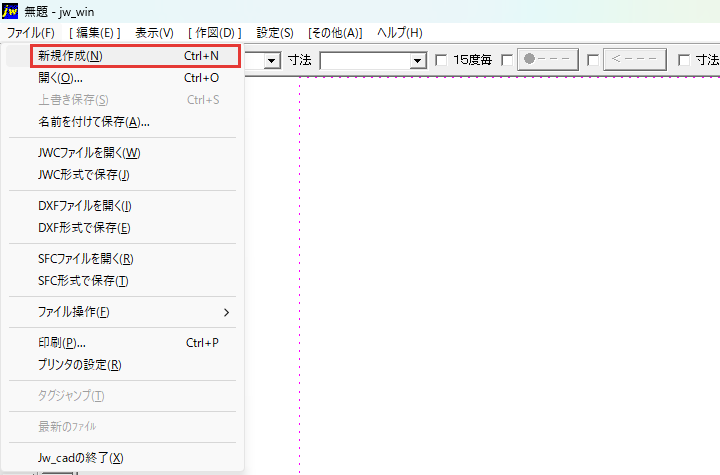720x475 pixels.
Task: Click the jw_win application icon in title bar
Action: (x=10, y=11)
